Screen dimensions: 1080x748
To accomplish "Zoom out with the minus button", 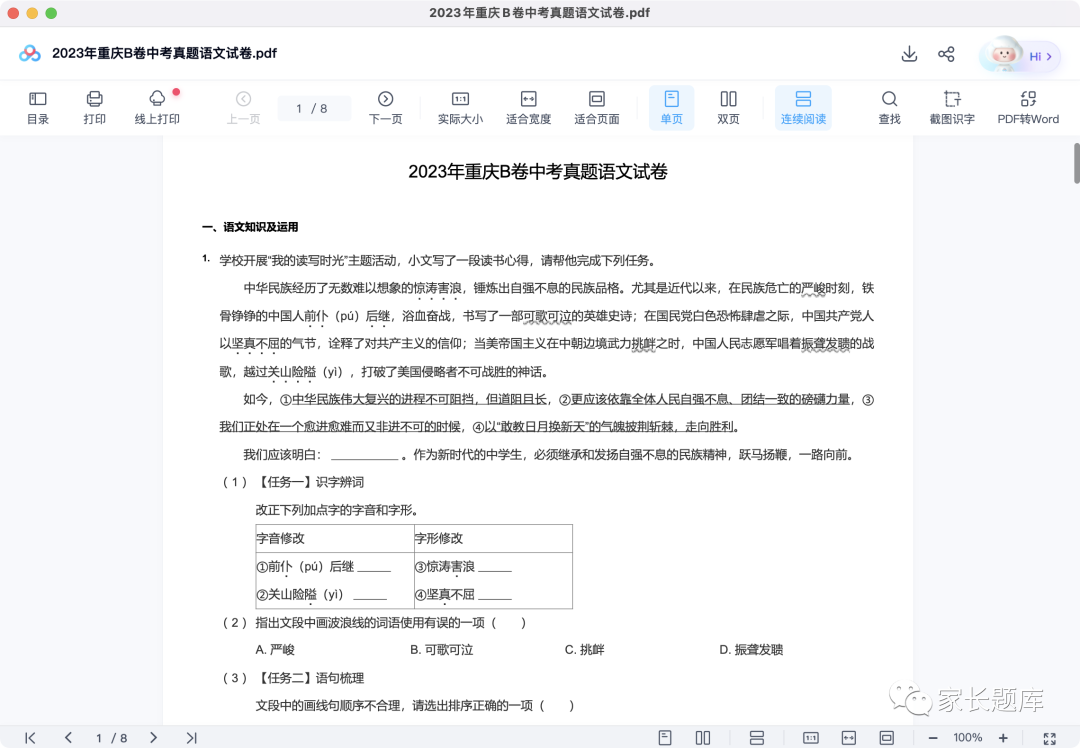I will point(933,738).
